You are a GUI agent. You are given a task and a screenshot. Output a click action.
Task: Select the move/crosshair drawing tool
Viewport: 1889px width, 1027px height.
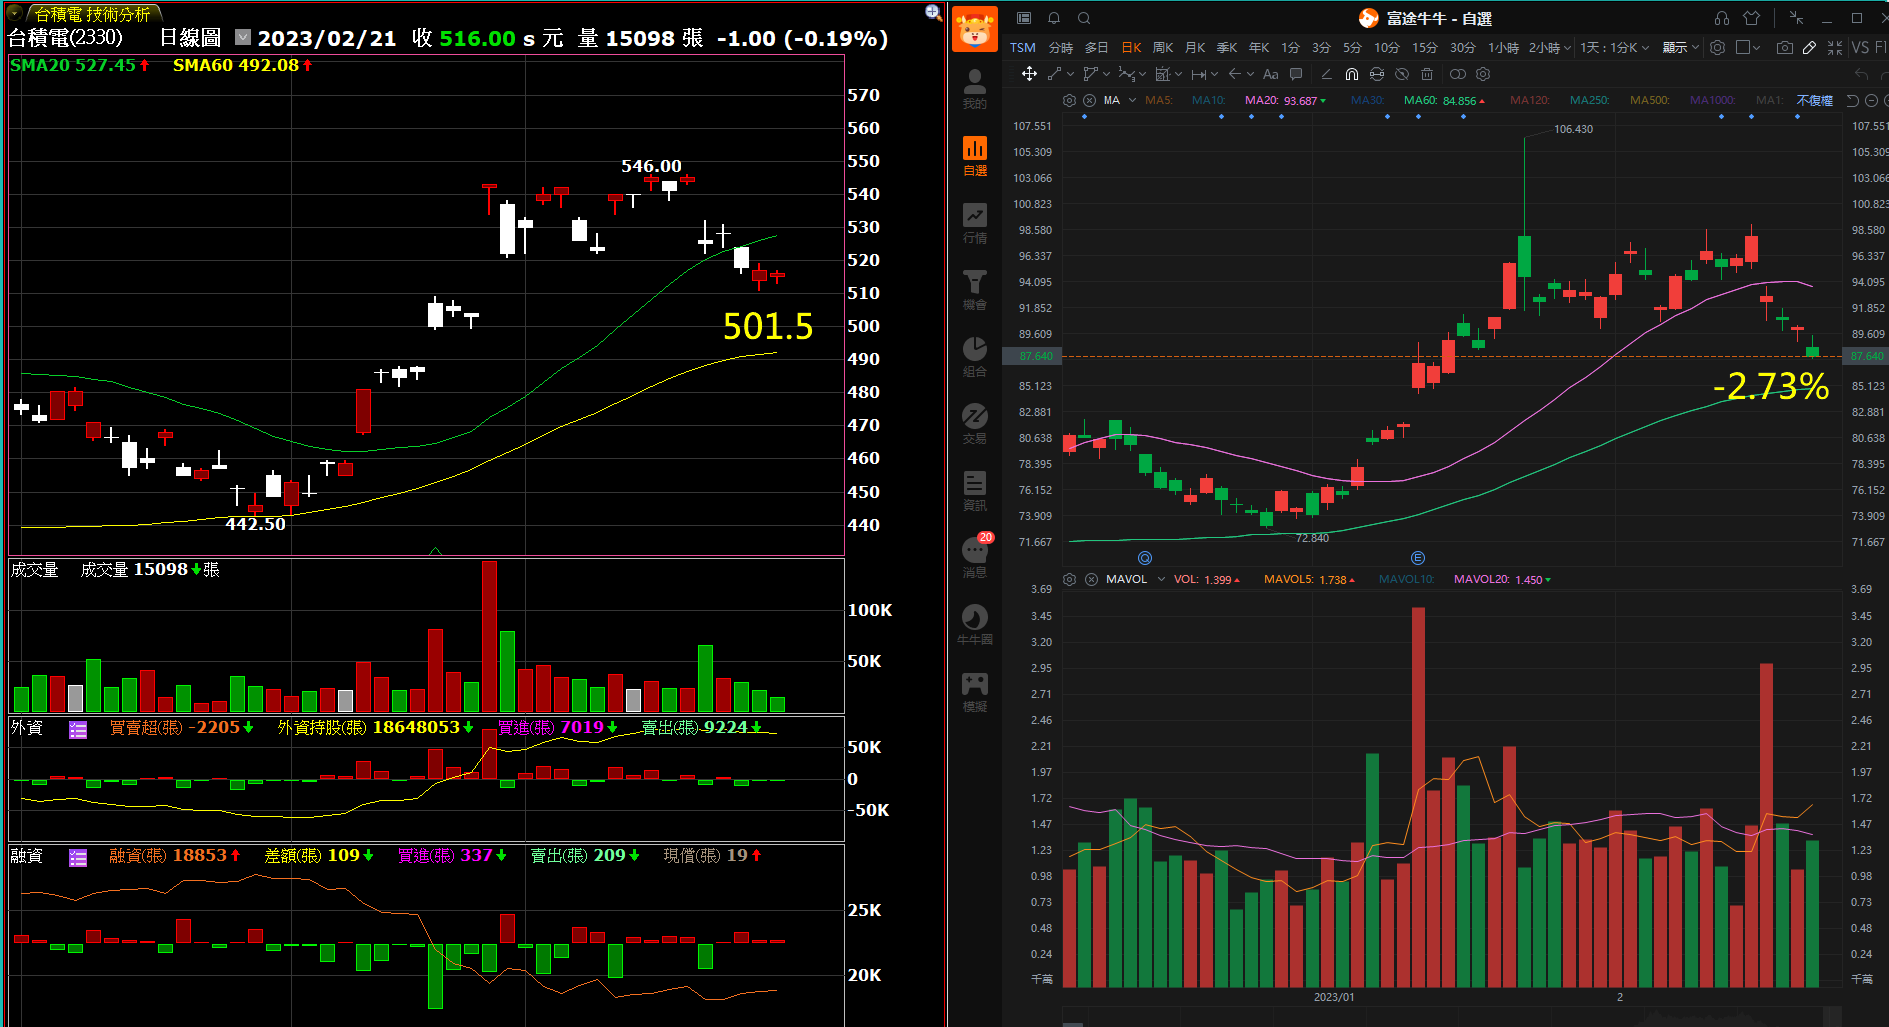click(1029, 74)
